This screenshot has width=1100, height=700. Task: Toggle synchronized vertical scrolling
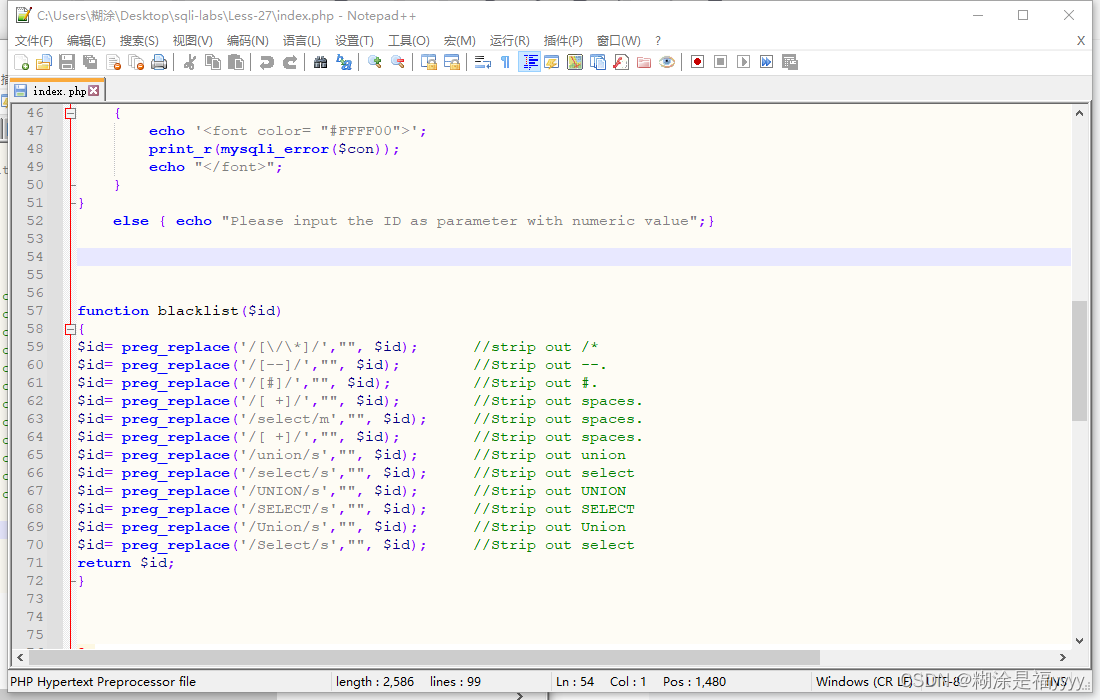click(x=429, y=62)
